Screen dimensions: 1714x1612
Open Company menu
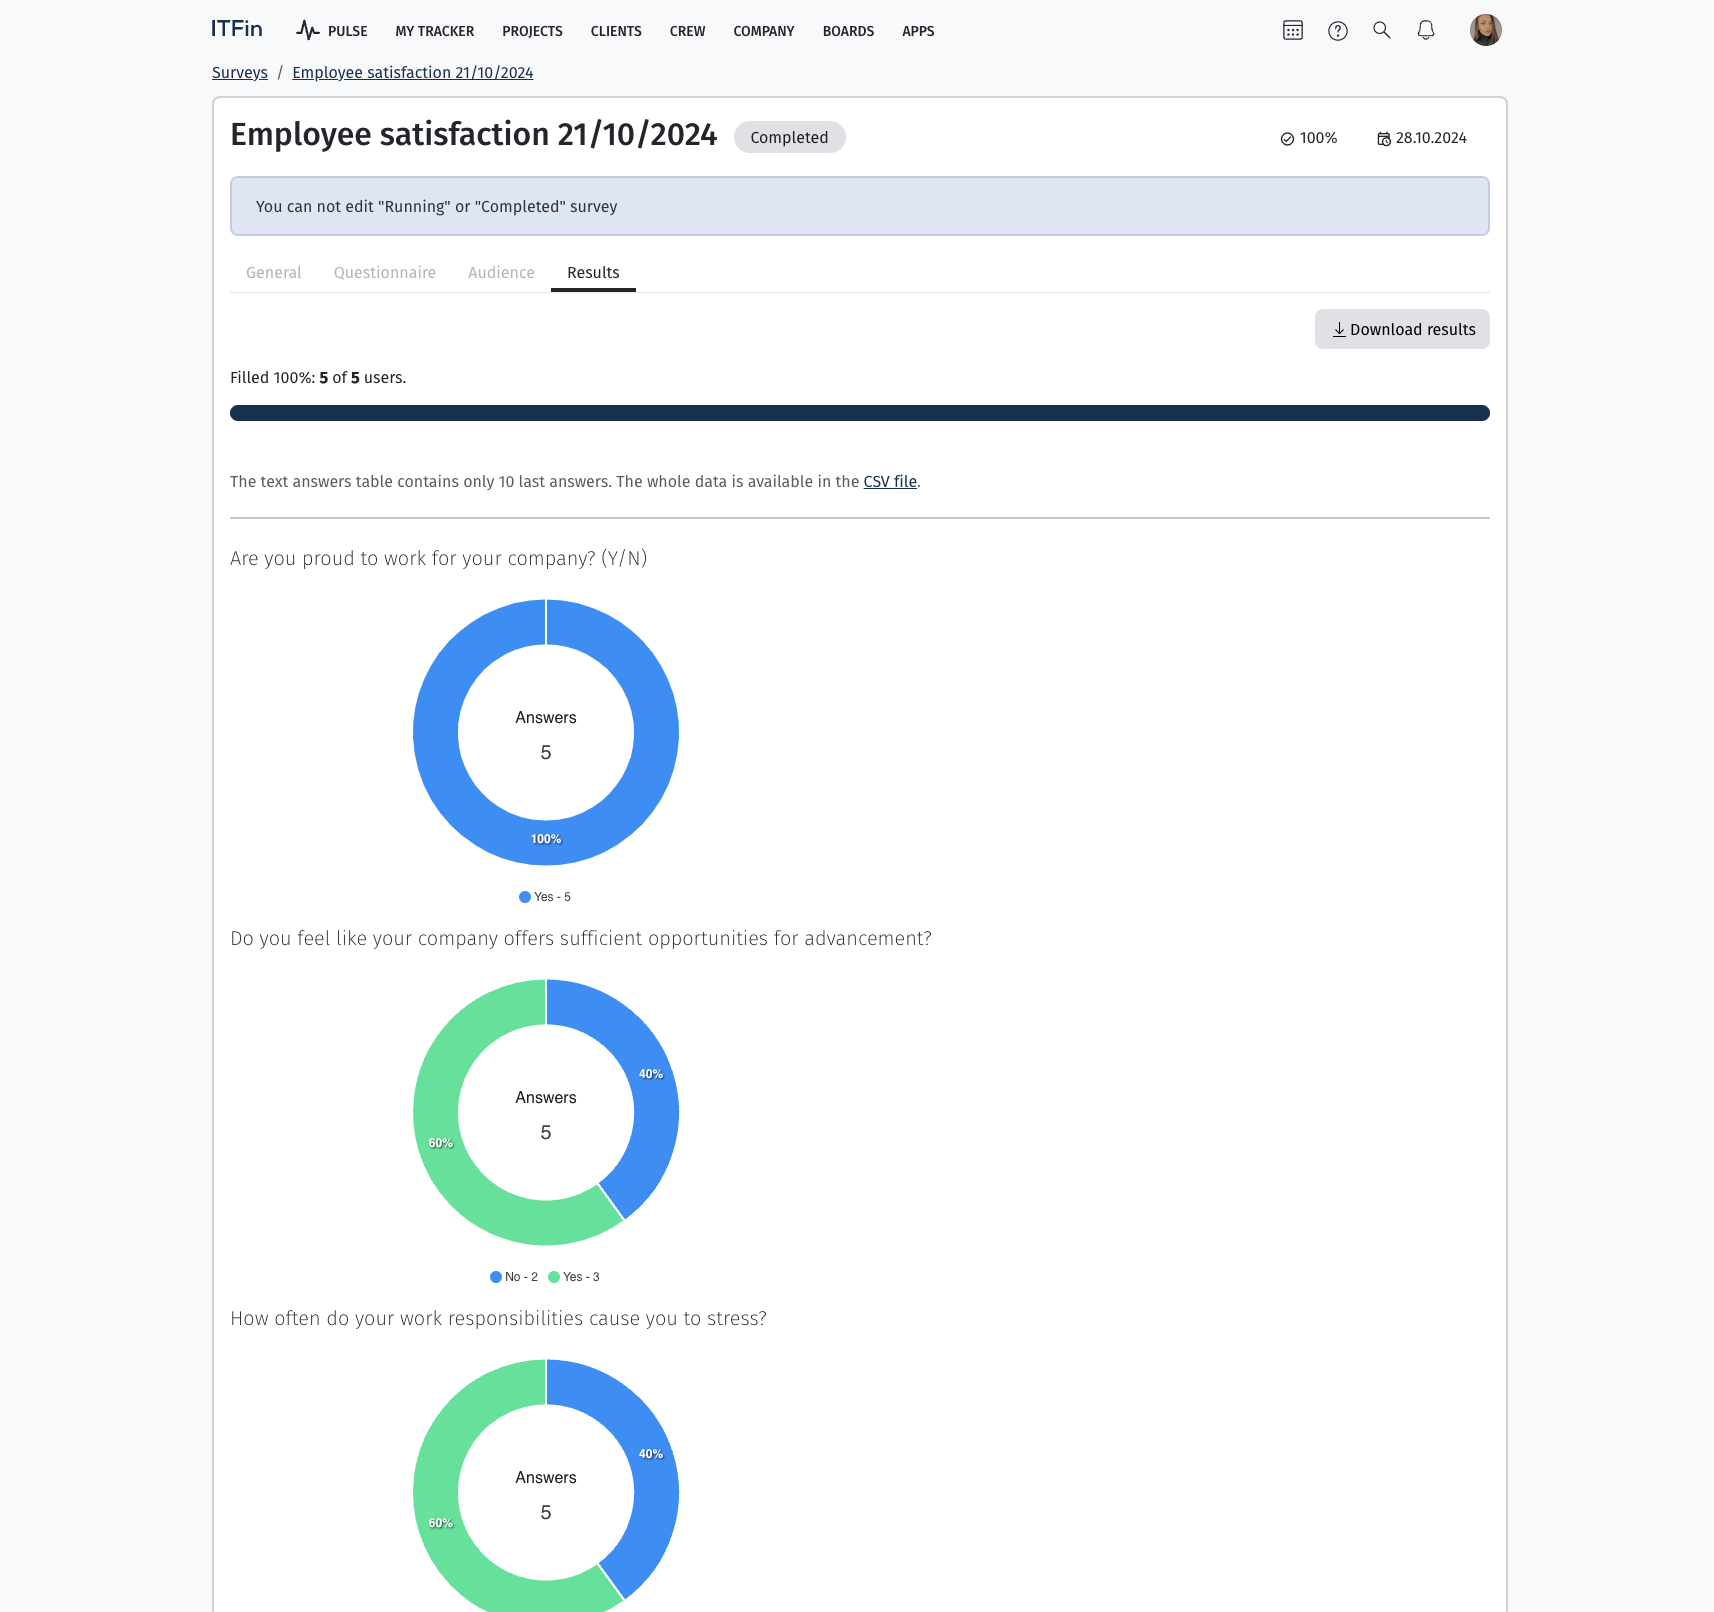tap(764, 31)
